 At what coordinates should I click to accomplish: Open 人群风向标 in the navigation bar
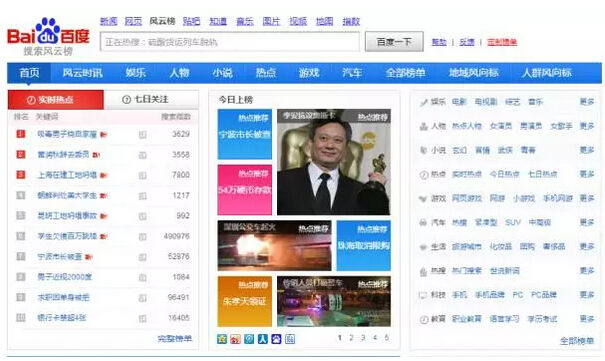tap(546, 73)
